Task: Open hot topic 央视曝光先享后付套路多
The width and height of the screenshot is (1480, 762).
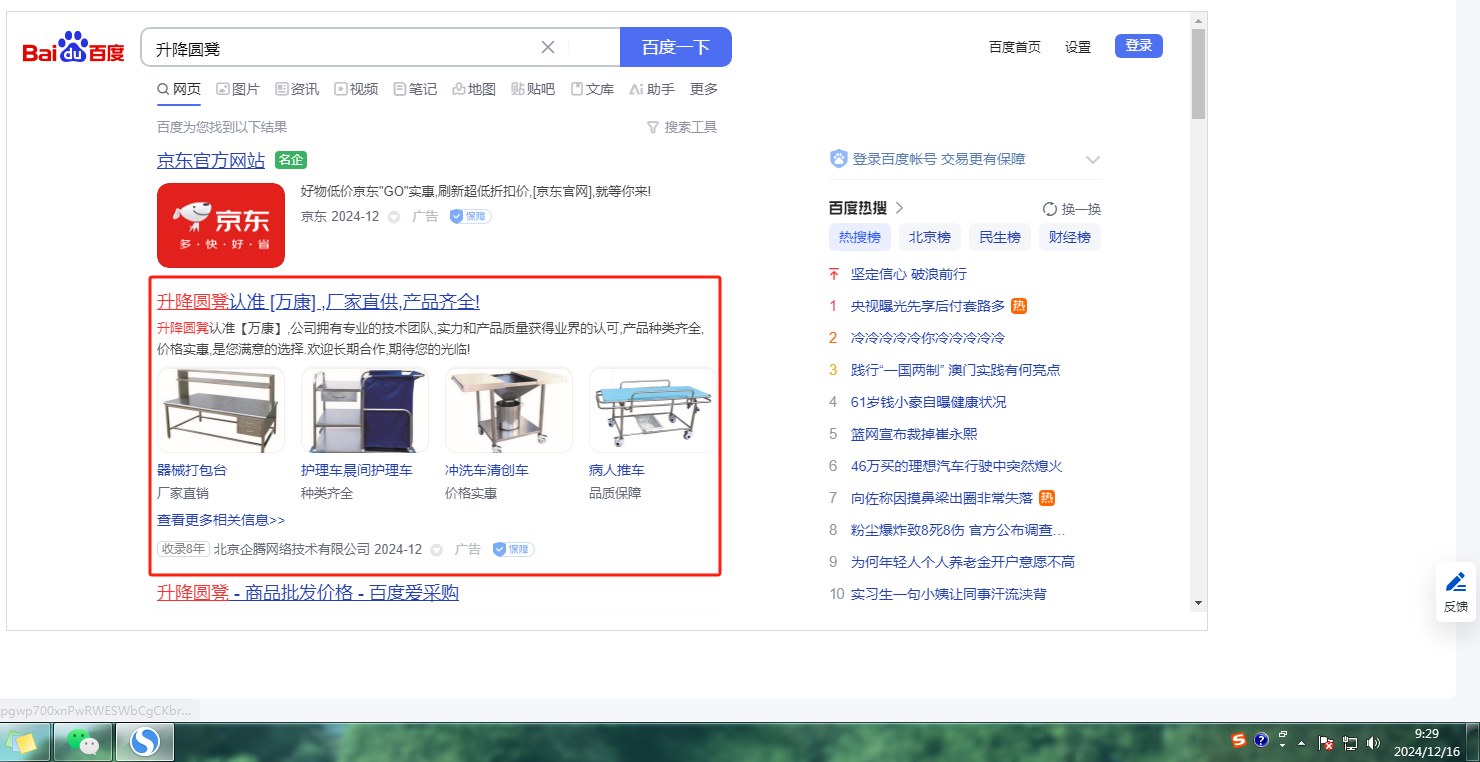Action: click(x=928, y=306)
